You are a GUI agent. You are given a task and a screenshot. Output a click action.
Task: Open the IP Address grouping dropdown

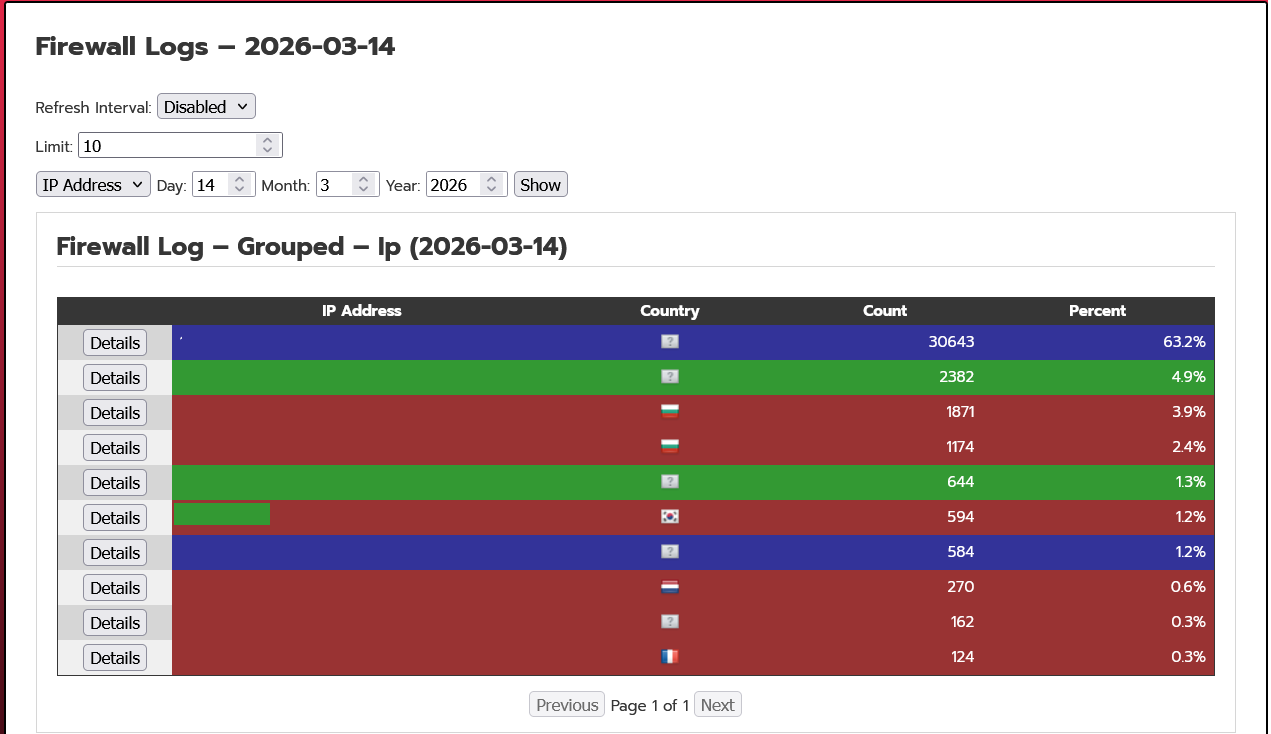[x=93, y=185]
